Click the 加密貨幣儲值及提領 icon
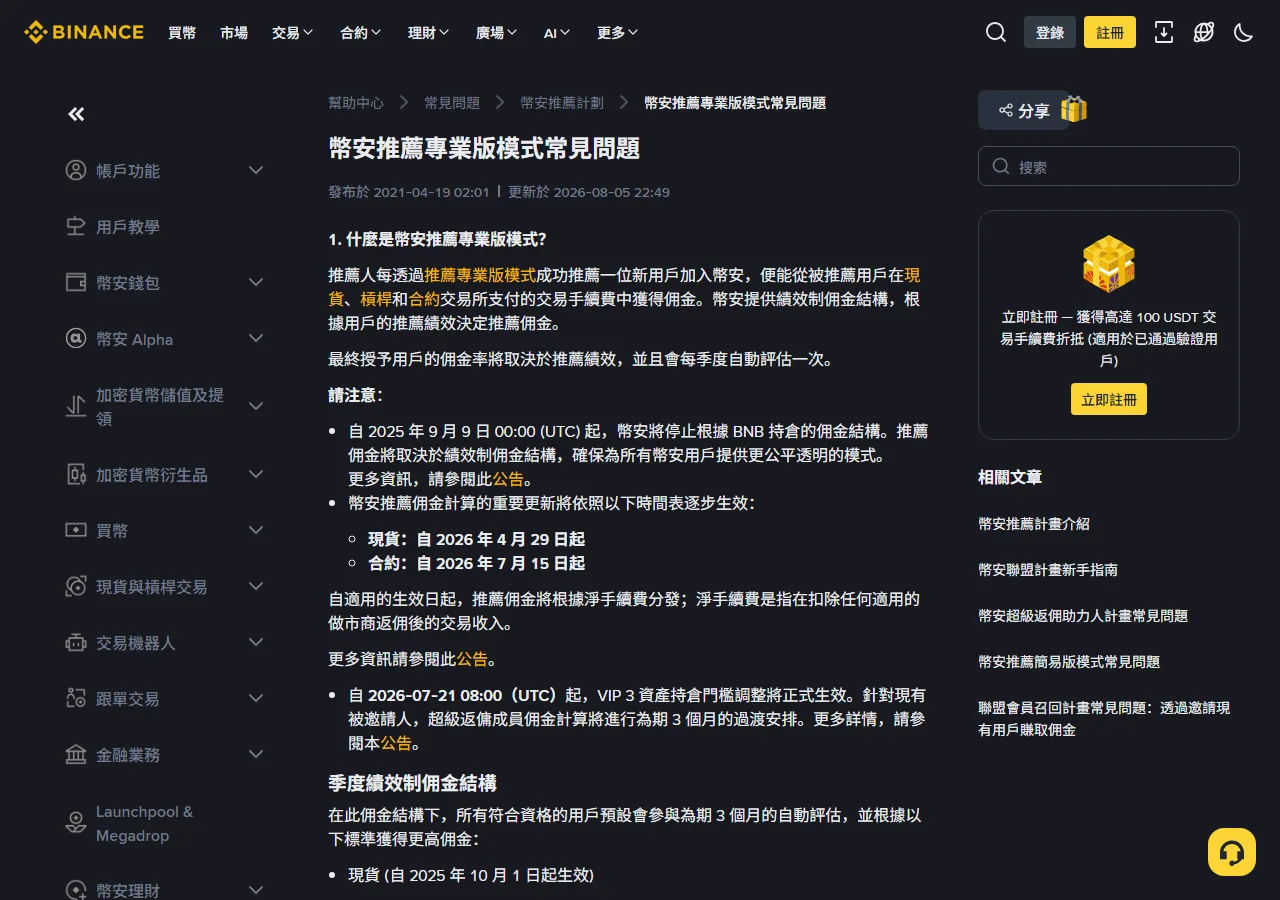The height and width of the screenshot is (900, 1280). click(x=76, y=406)
